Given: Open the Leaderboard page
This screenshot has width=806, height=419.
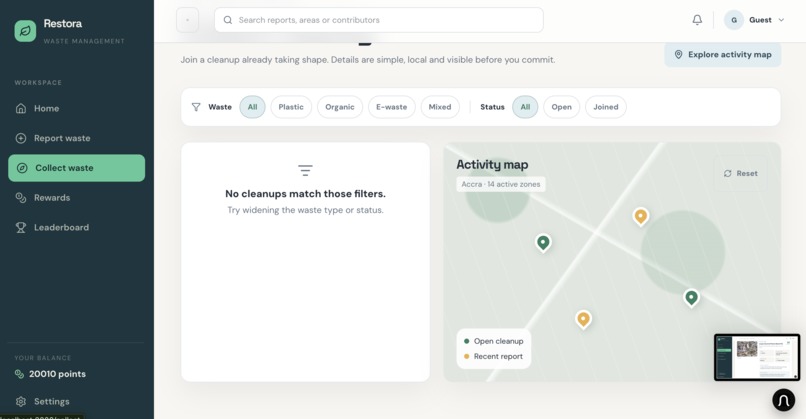Looking at the screenshot, I should pos(77,227).
